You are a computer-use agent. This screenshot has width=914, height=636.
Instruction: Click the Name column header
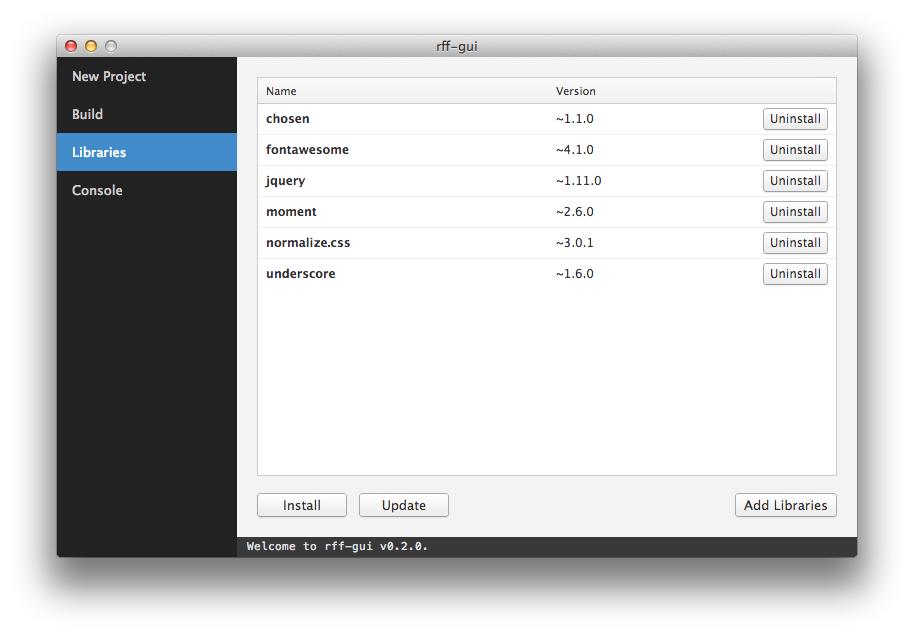pyautogui.click(x=281, y=91)
